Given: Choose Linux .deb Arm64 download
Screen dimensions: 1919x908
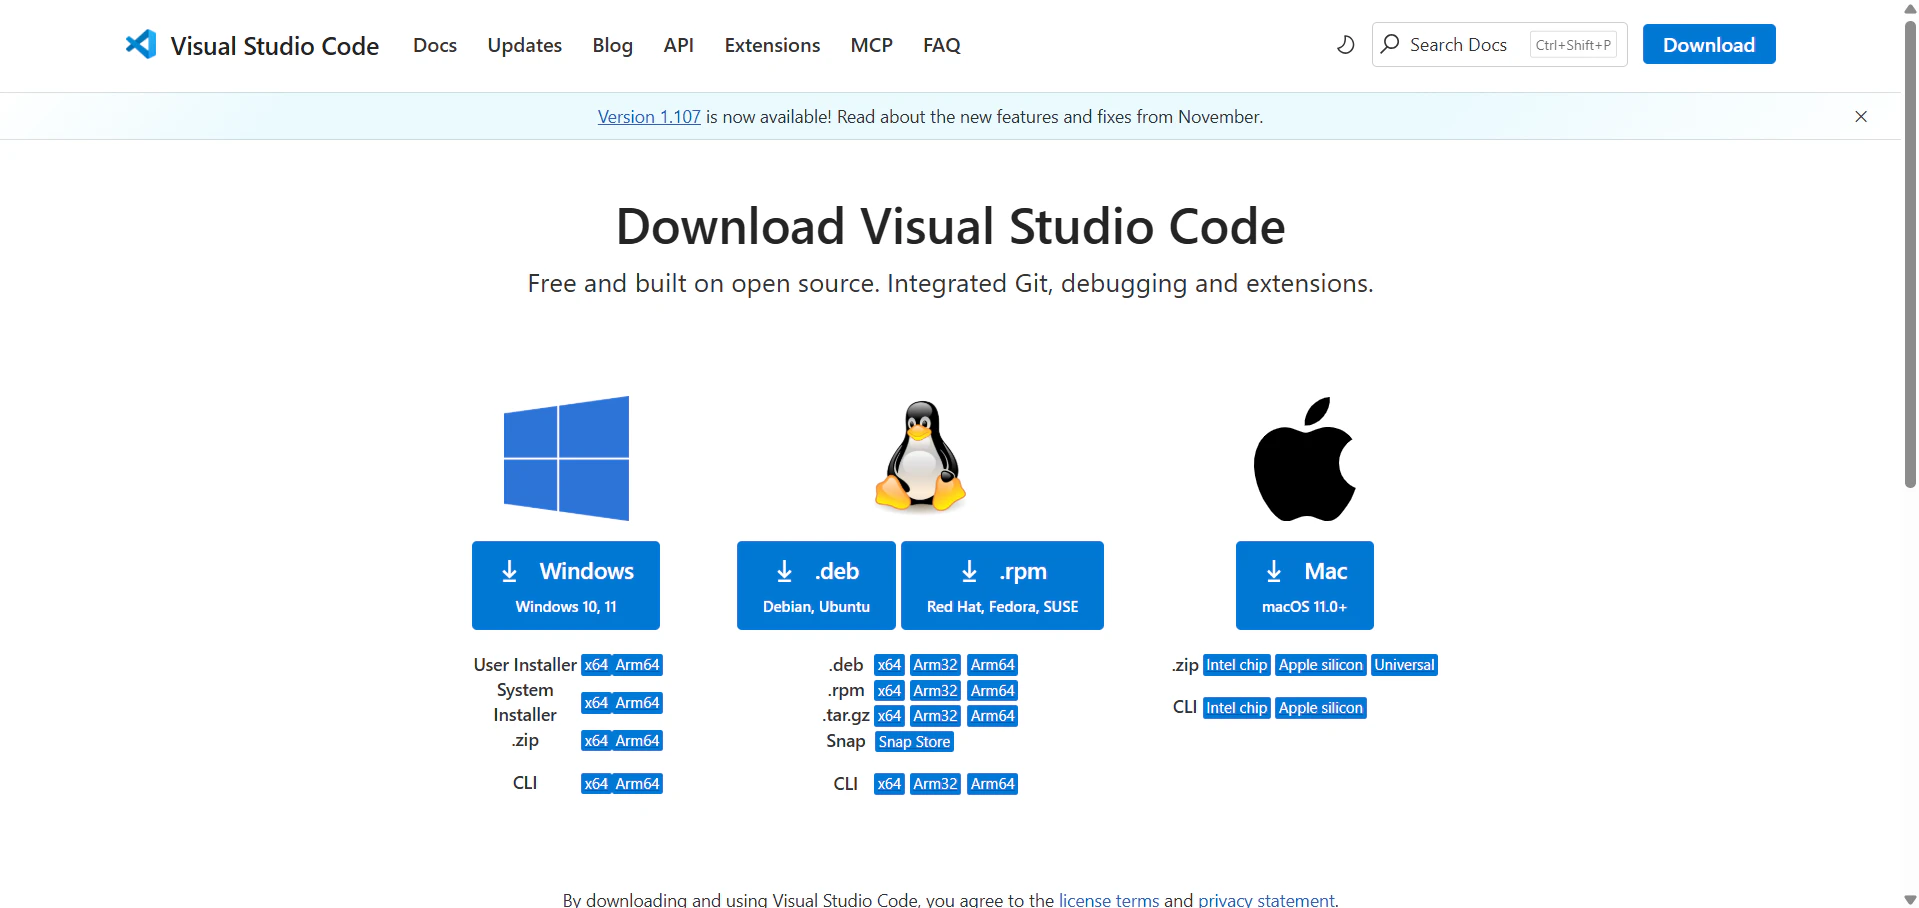Looking at the screenshot, I should click(x=993, y=665).
